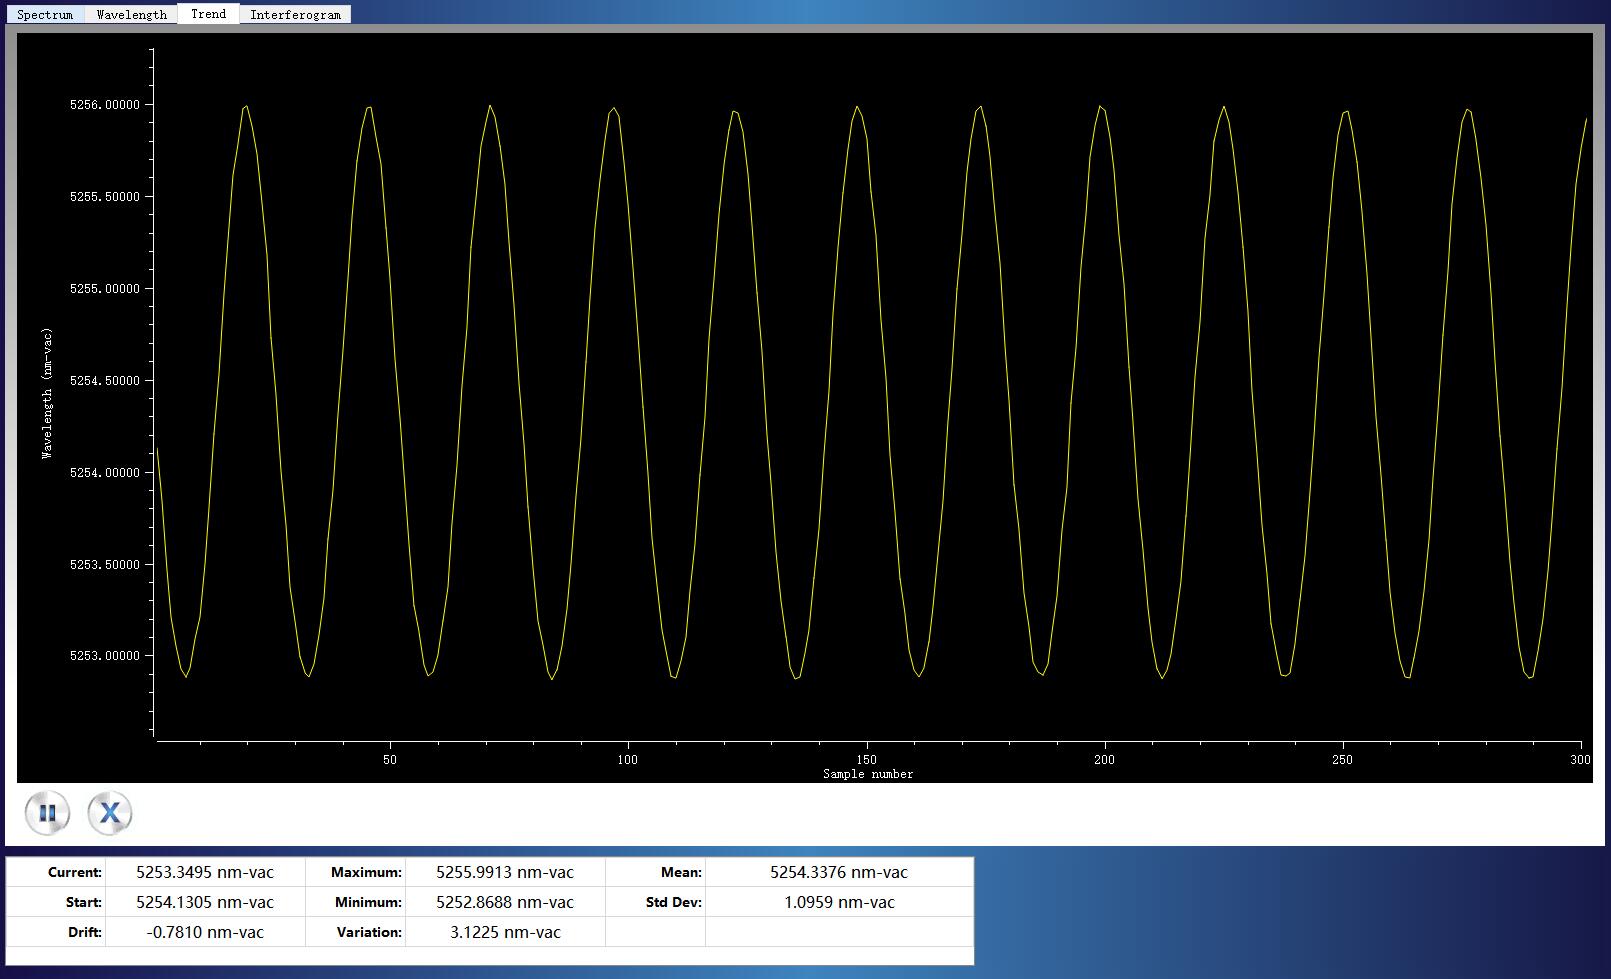This screenshot has height=979, width=1611.
Task: Click the 5253.00000 y-axis tick label
Action: click(104, 656)
